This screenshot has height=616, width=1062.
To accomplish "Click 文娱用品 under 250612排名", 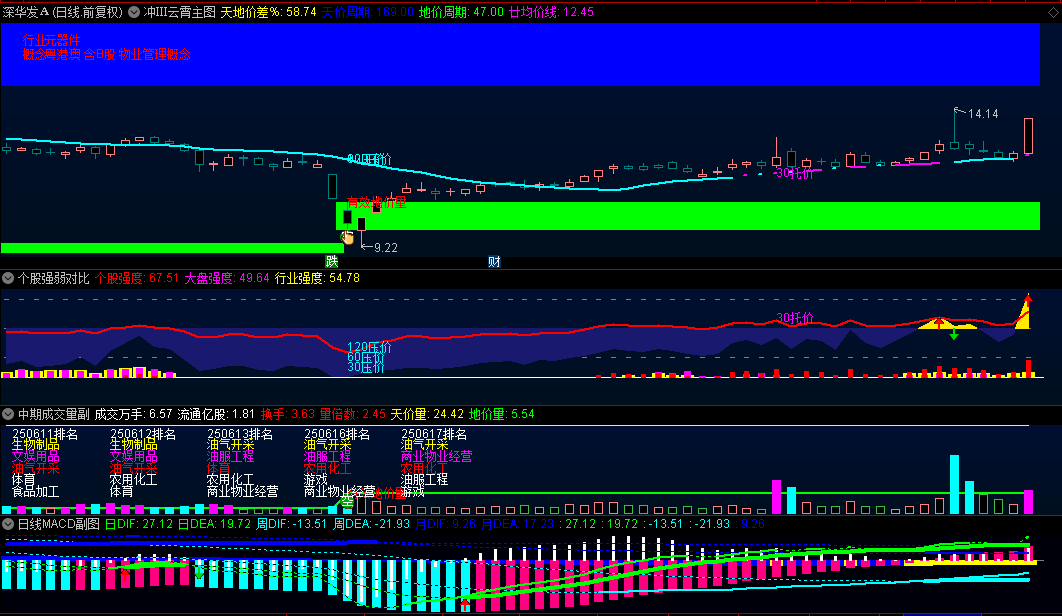I will click(x=133, y=456).
